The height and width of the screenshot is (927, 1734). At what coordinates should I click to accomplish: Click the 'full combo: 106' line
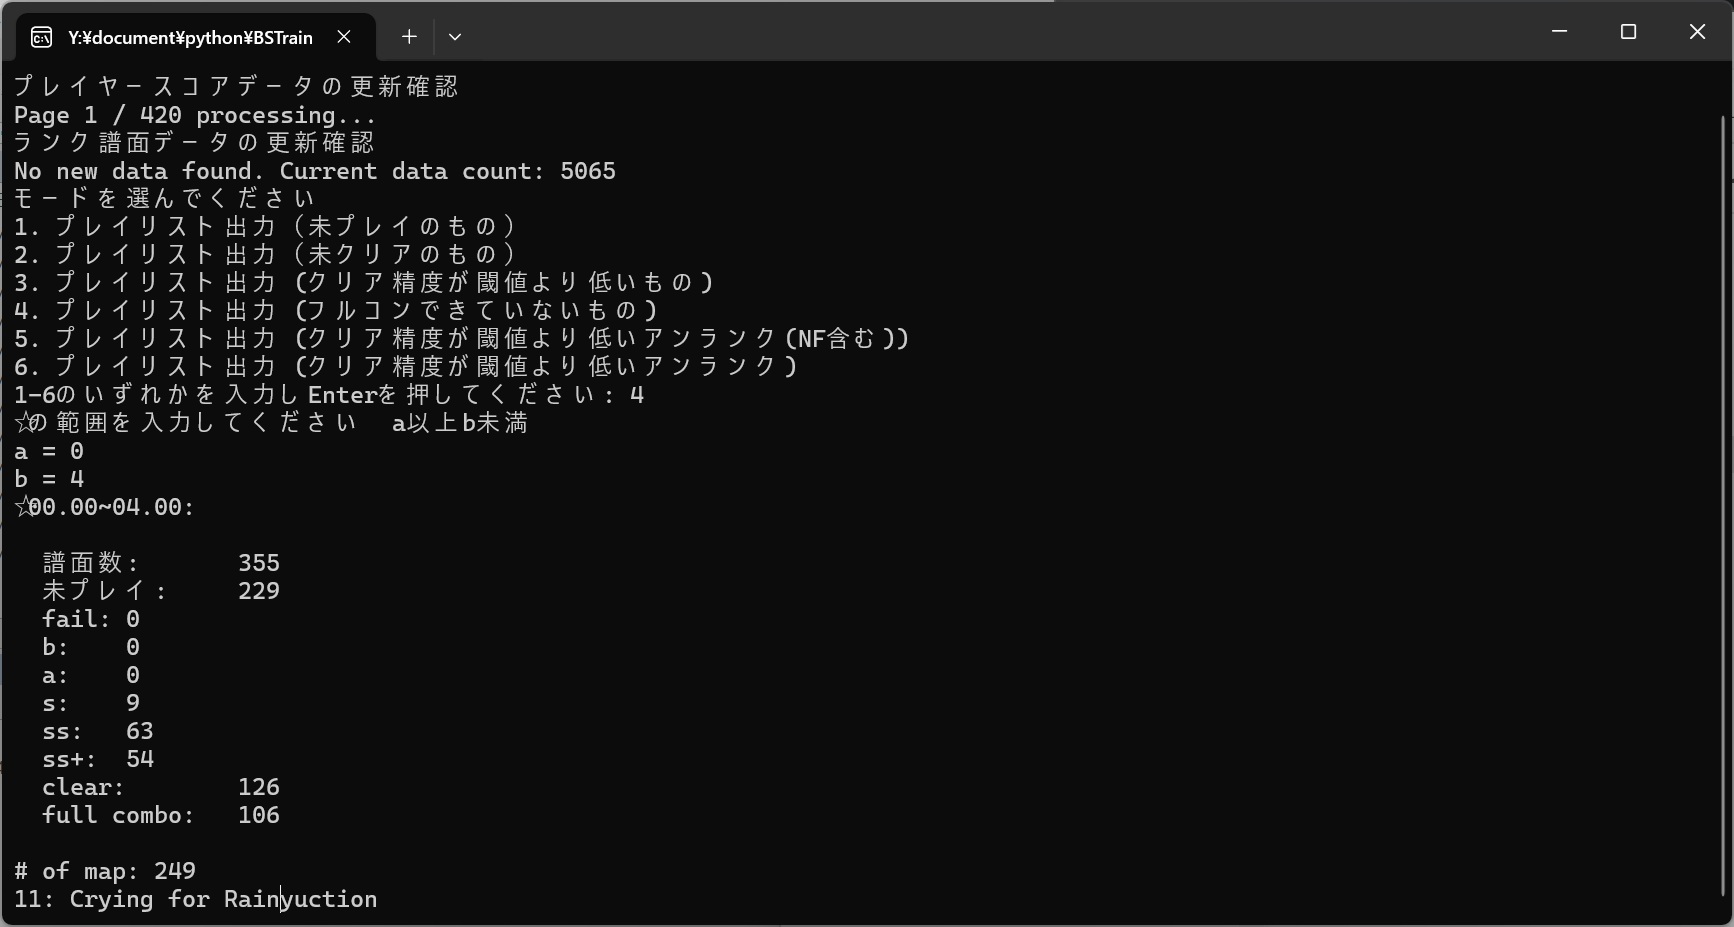161,815
